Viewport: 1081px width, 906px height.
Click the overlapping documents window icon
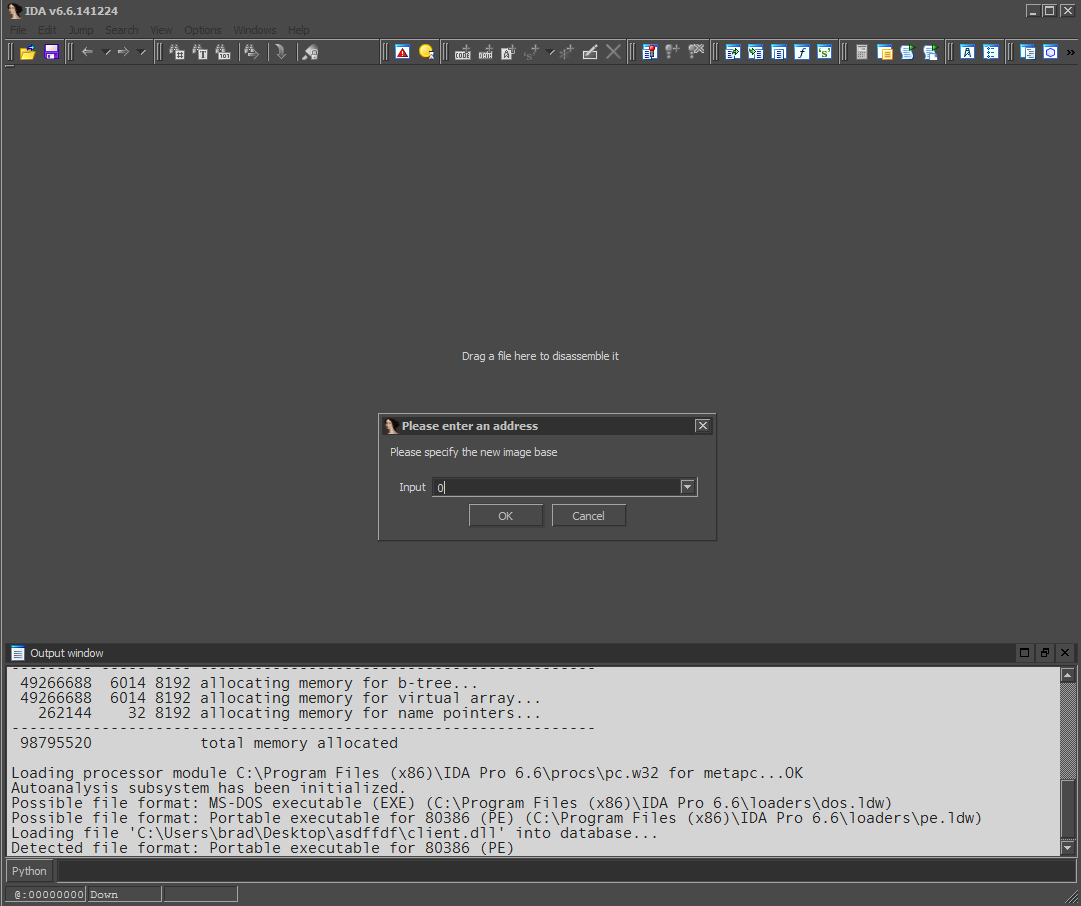click(1027, 52)
